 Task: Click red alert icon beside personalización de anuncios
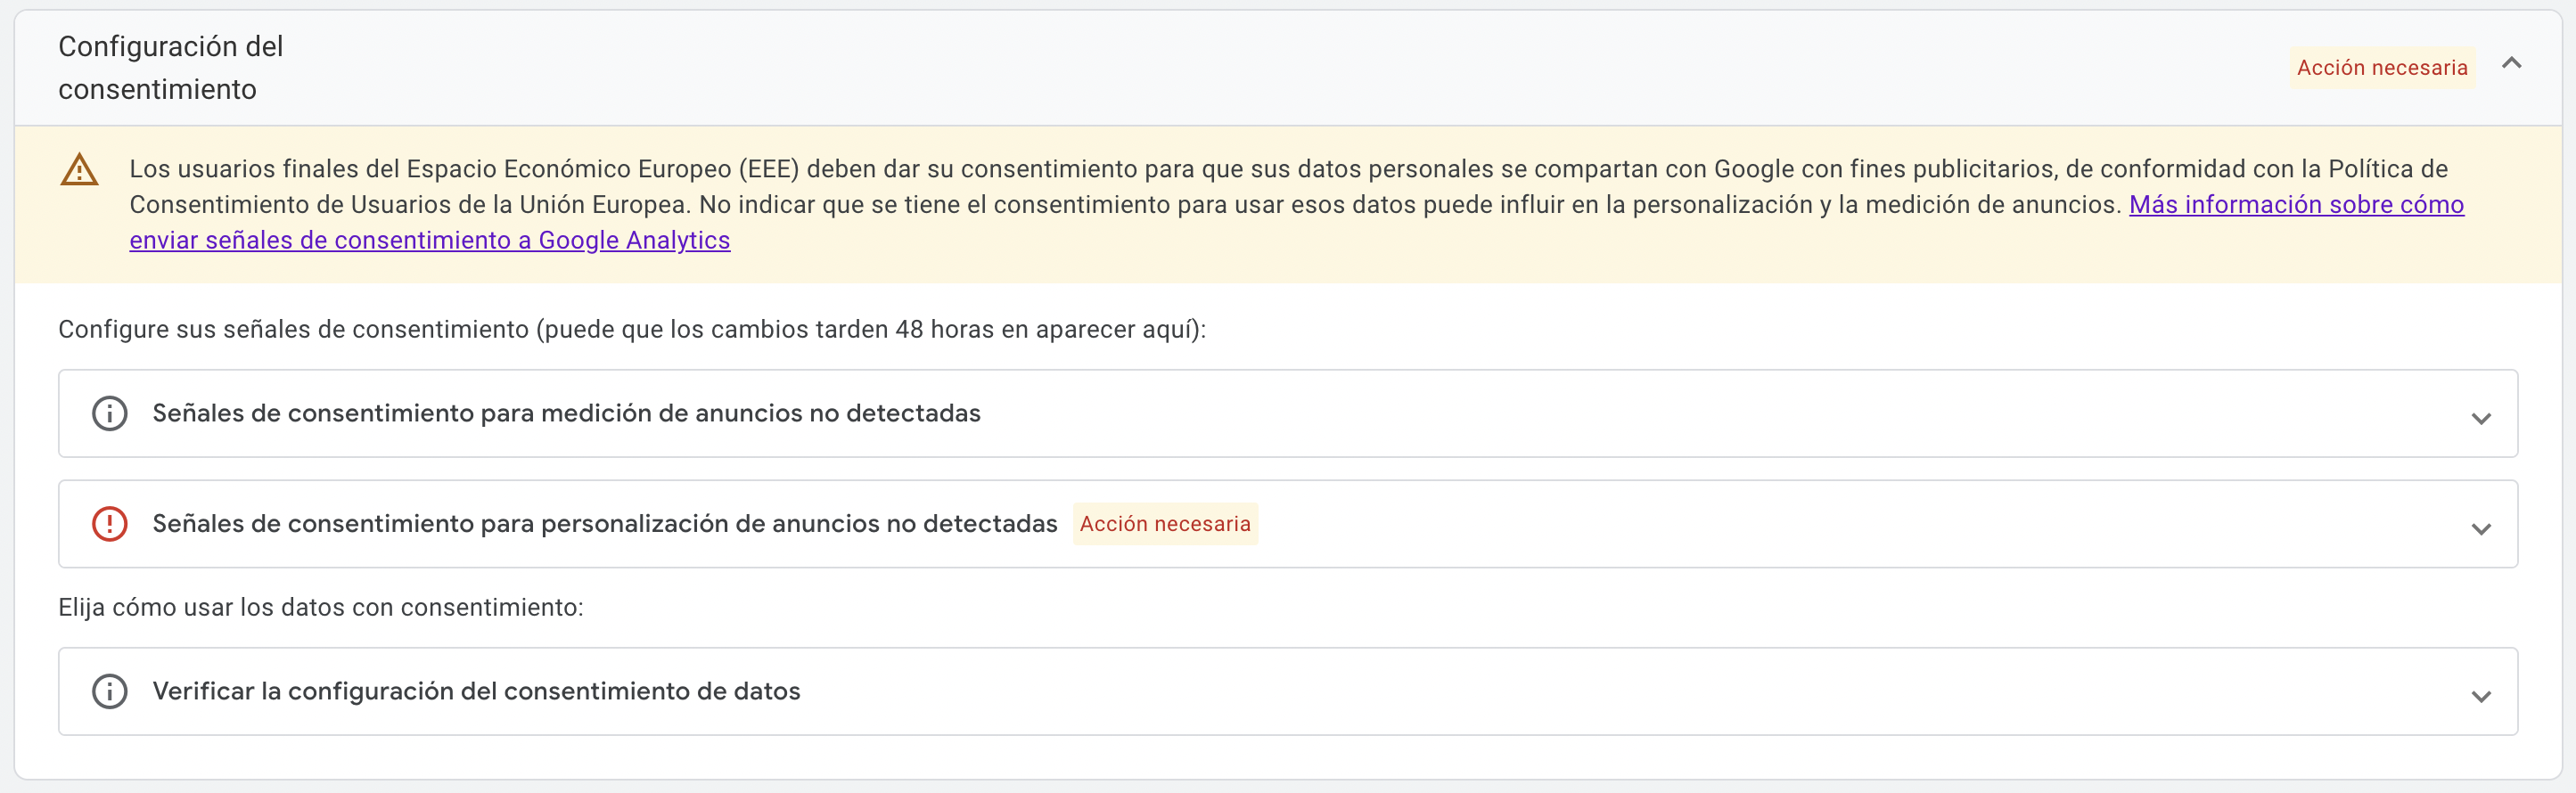tap(110, 524)
